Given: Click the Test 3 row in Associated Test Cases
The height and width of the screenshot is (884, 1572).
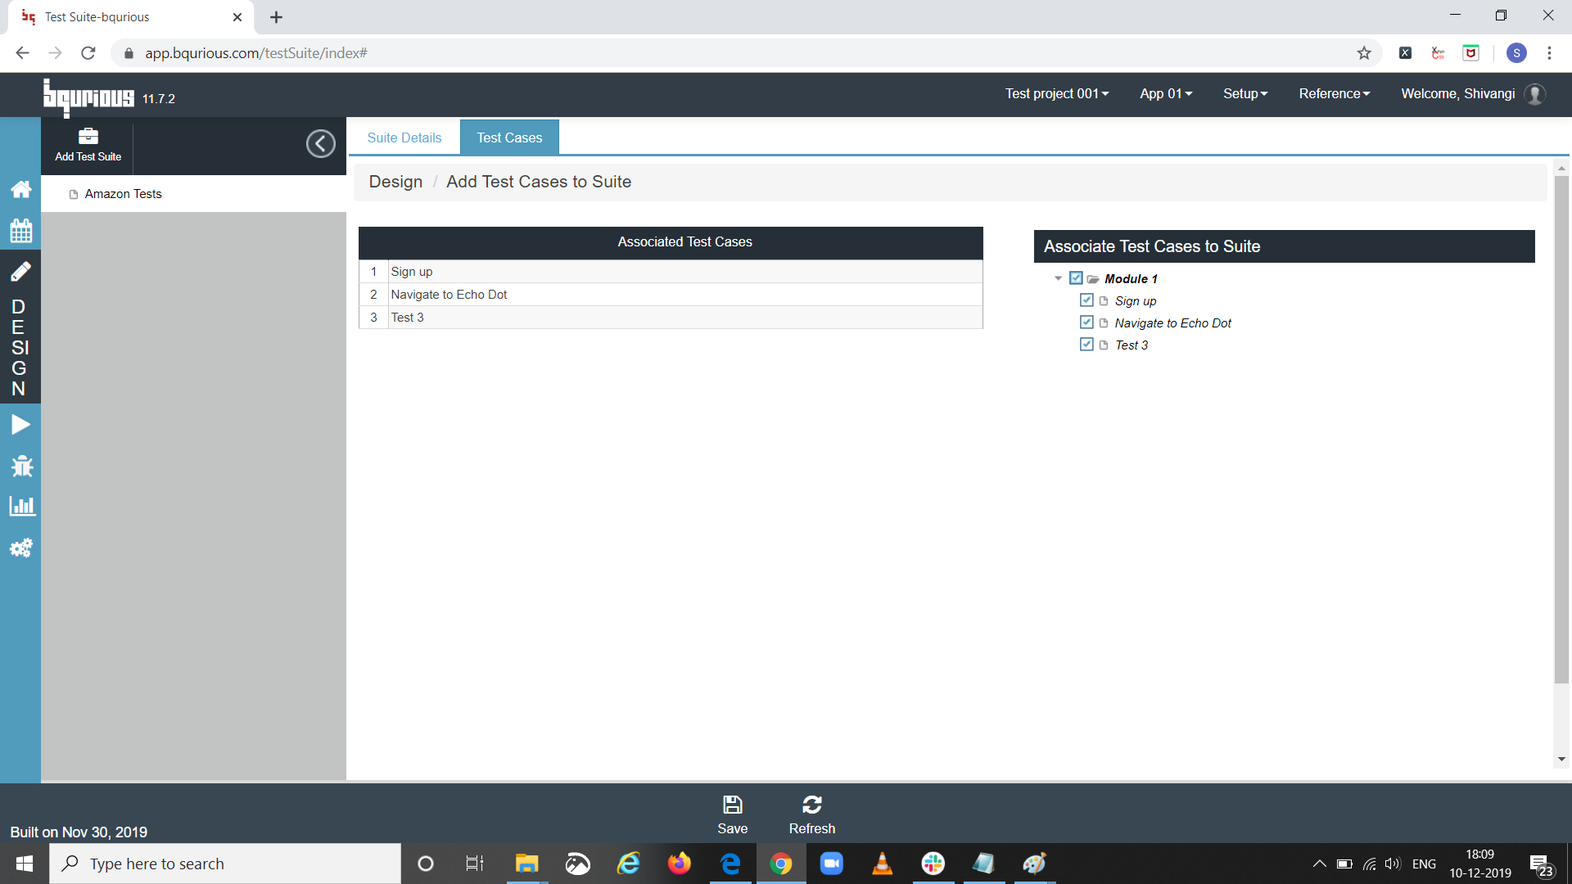Looking at the screenshot, I should (x=671, y=317).
